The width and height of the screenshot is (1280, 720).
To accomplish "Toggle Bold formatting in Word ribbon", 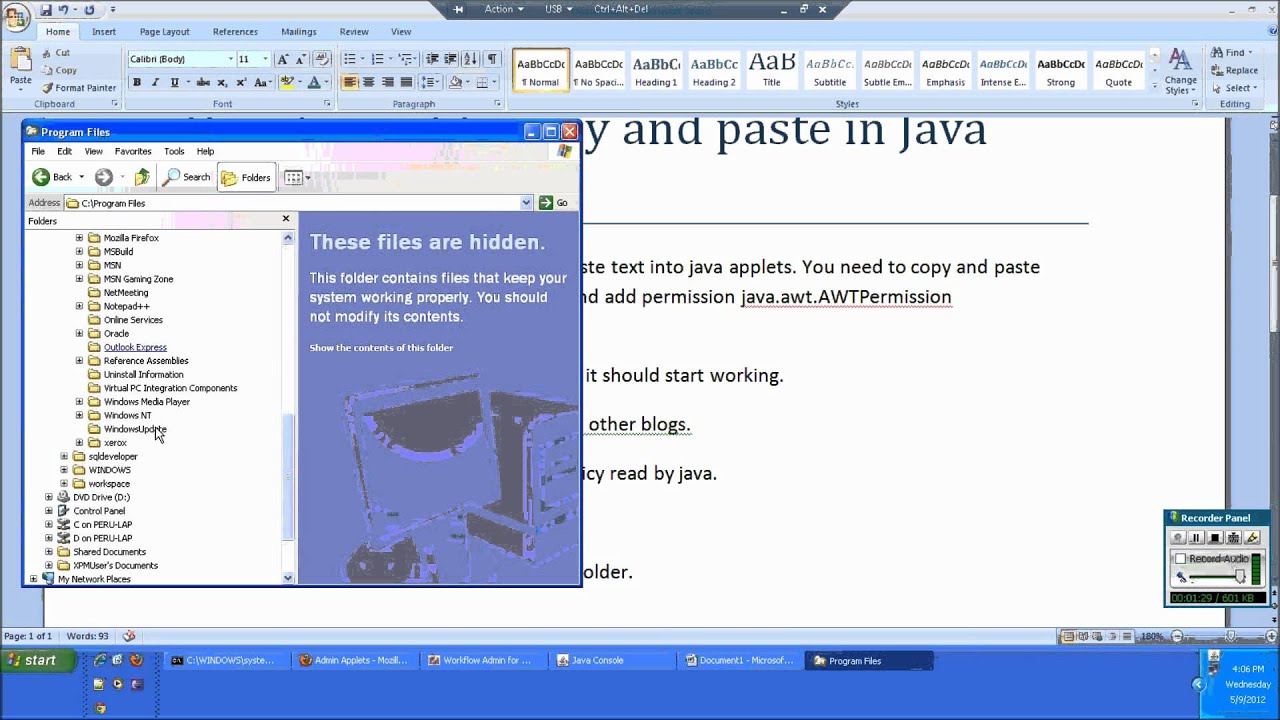I will coord(137,82).
